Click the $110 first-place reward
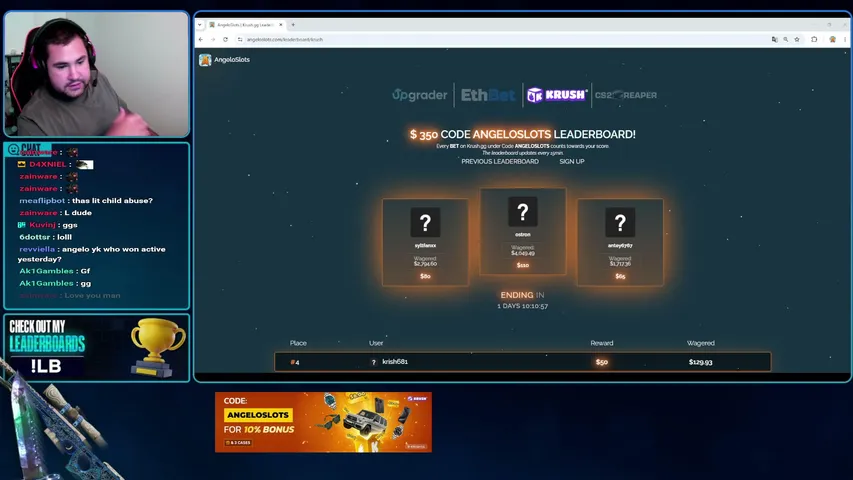This screenshot has width=853, height=480. (x=523, y=265)
